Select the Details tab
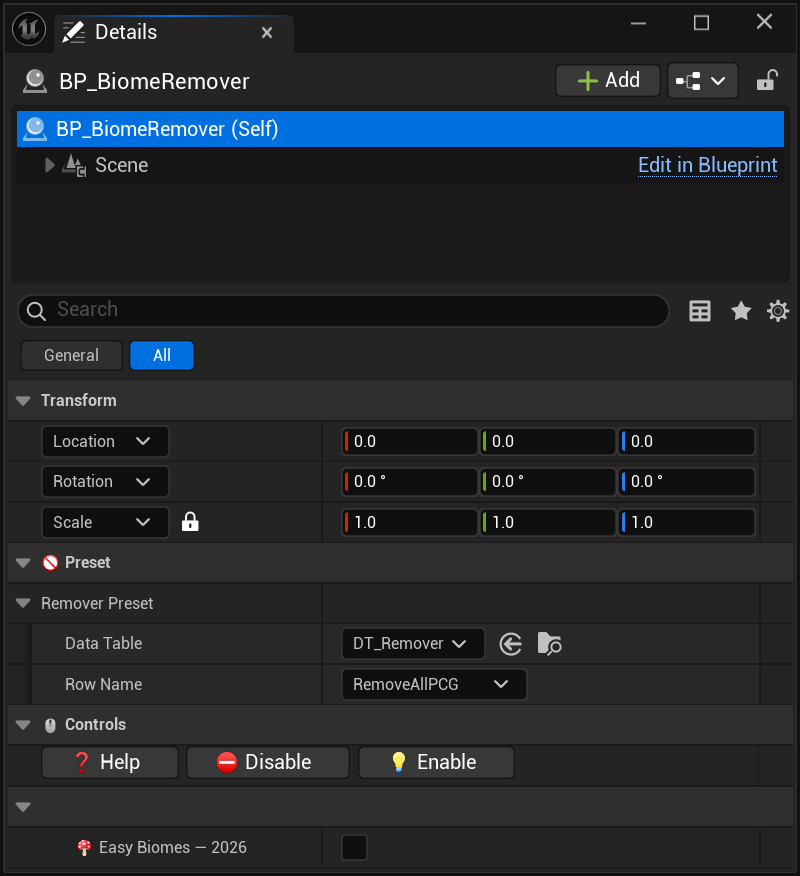 (x=174, y=33)
